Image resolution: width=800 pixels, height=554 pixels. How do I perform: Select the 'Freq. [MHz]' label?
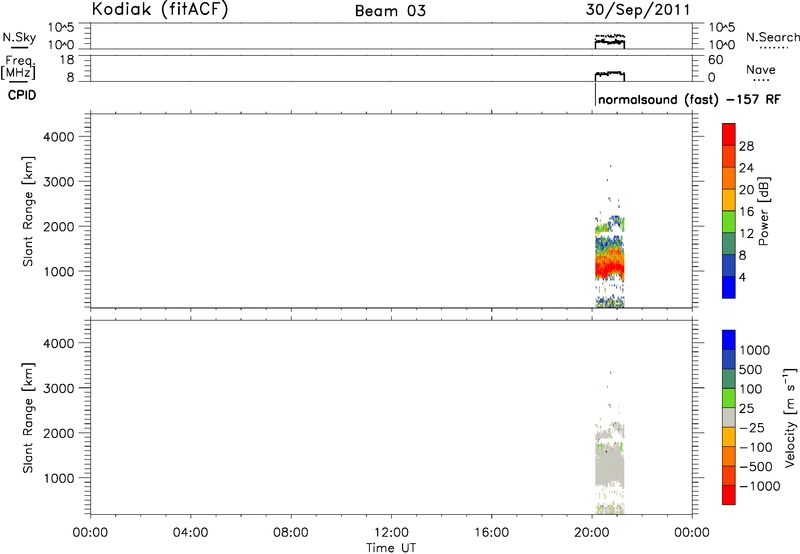(19, 68)
